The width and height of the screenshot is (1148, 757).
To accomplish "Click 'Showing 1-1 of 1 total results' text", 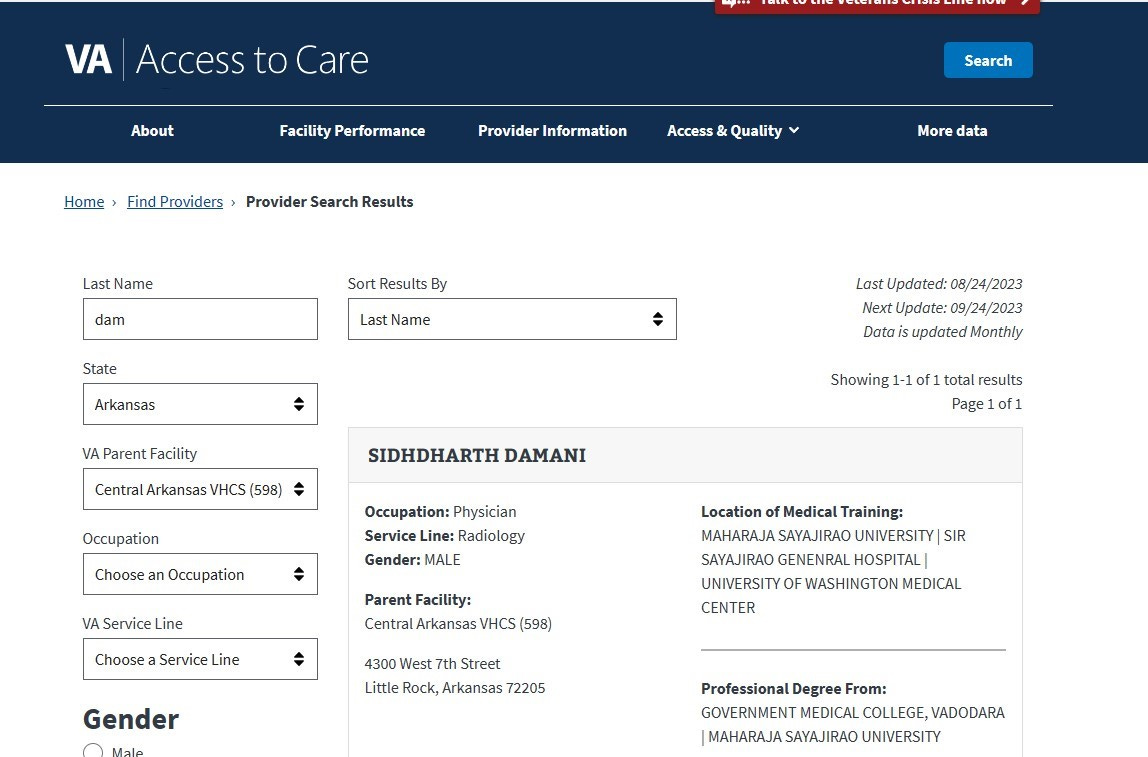I will click(x=926, y=379).
